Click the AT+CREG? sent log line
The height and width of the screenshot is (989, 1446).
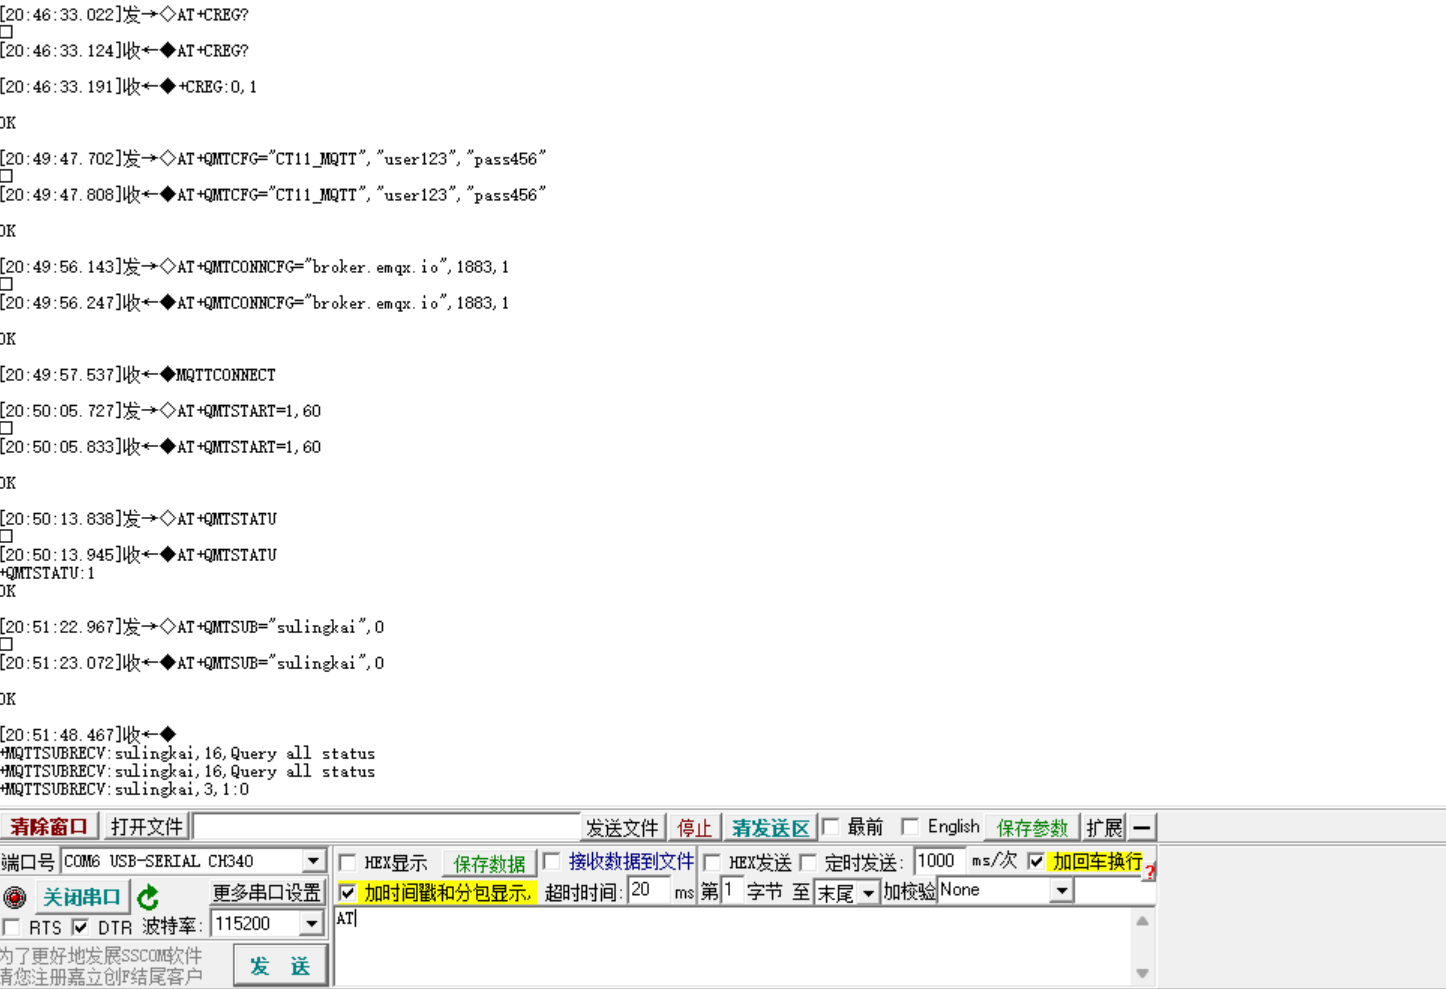tap(124, 15)
